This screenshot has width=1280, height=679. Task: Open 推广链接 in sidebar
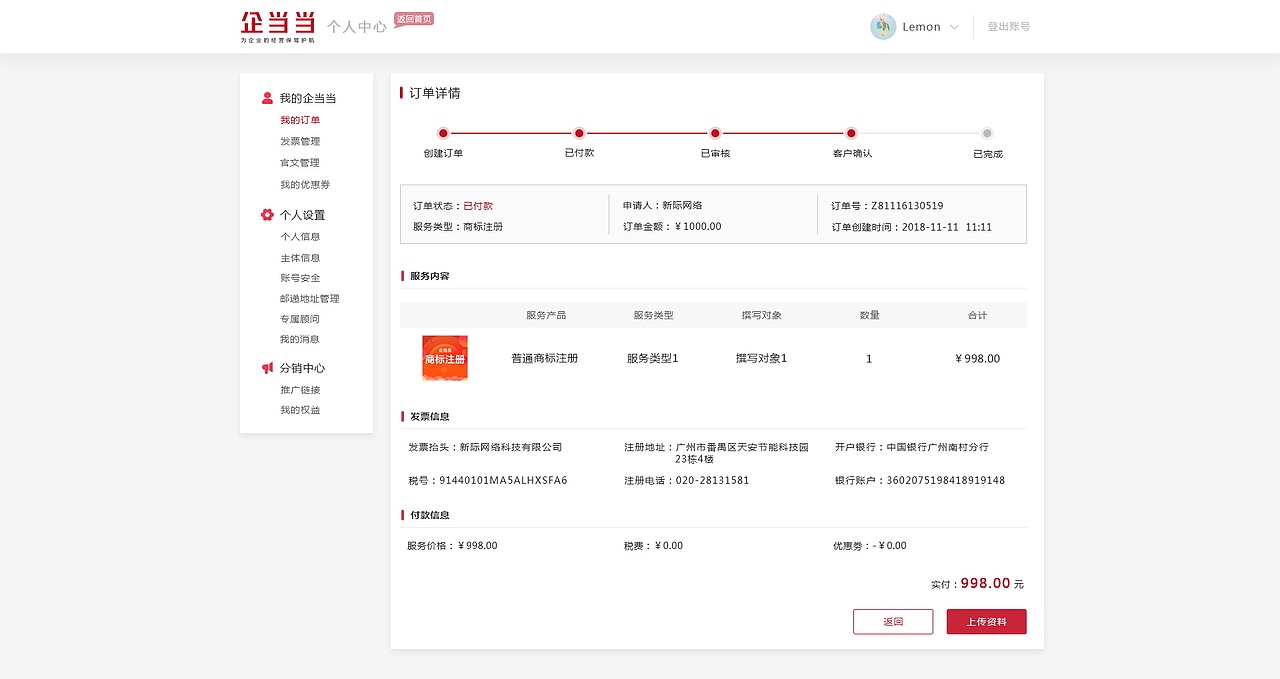point(300,389)
